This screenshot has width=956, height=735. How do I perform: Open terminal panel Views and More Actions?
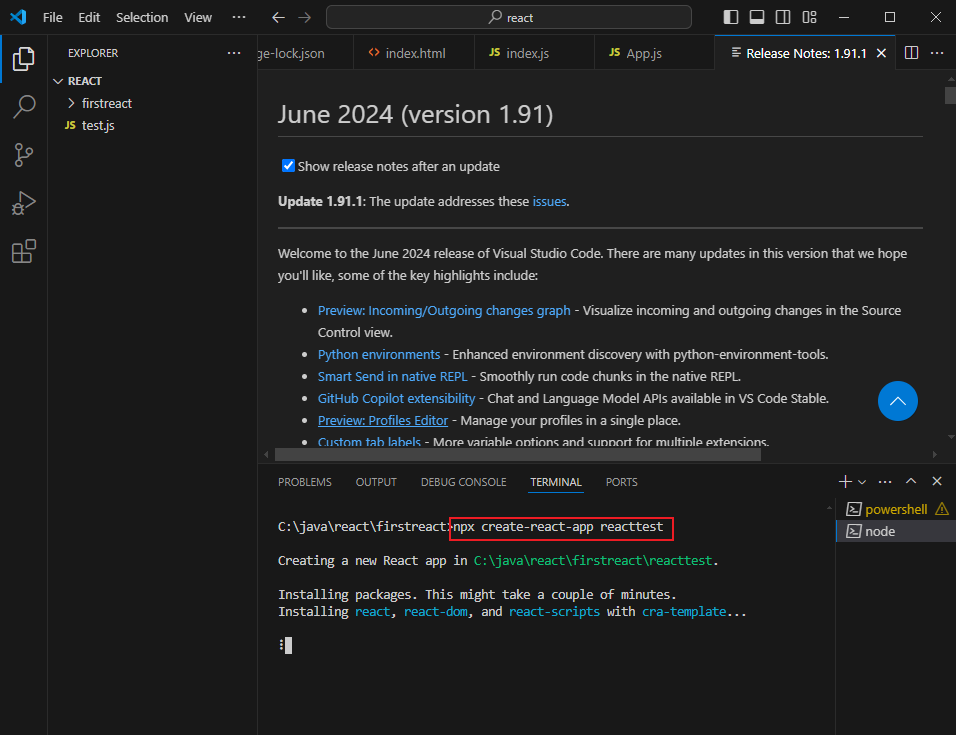click(885, 481)
